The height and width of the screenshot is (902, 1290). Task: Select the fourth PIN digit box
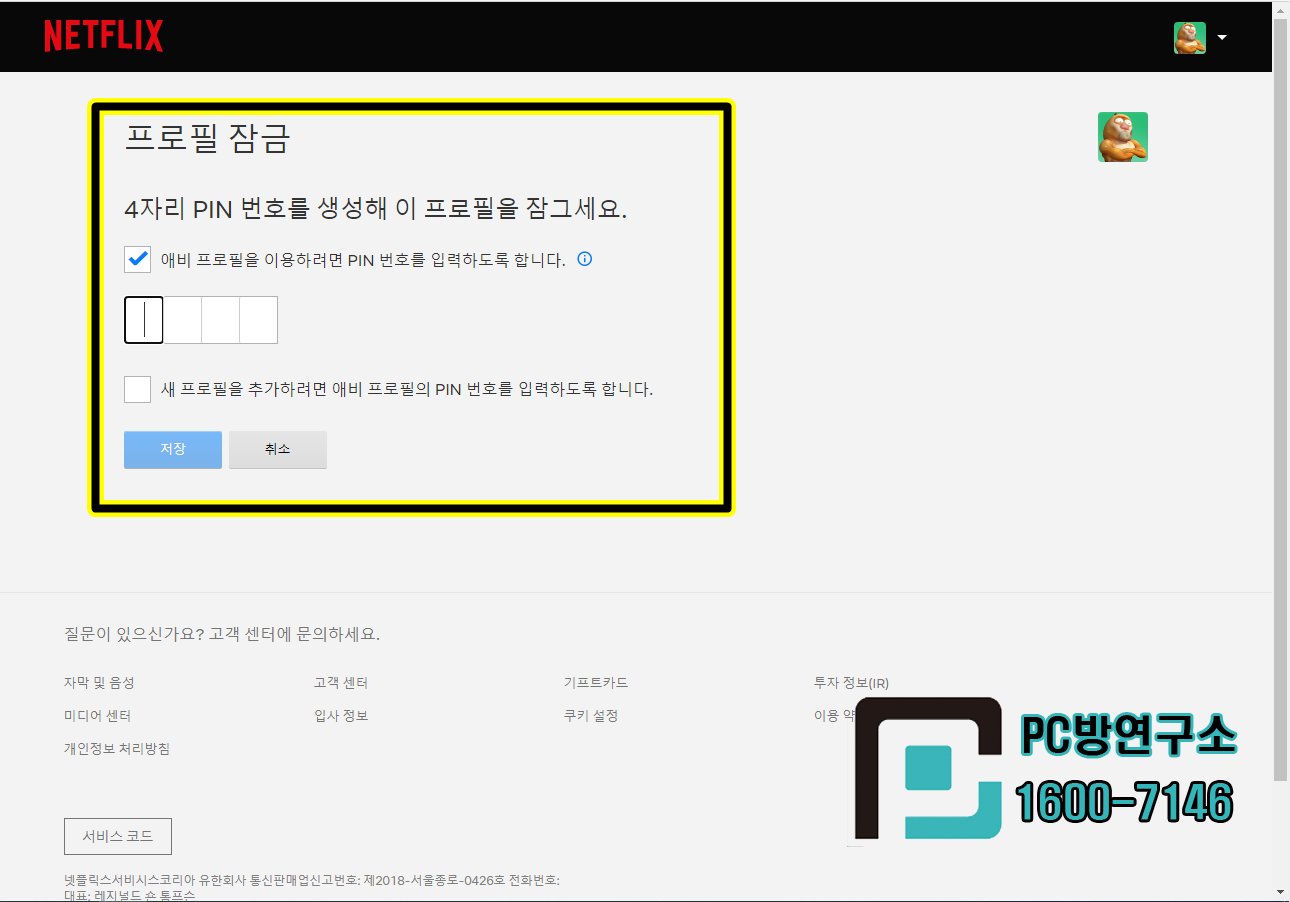258,320
